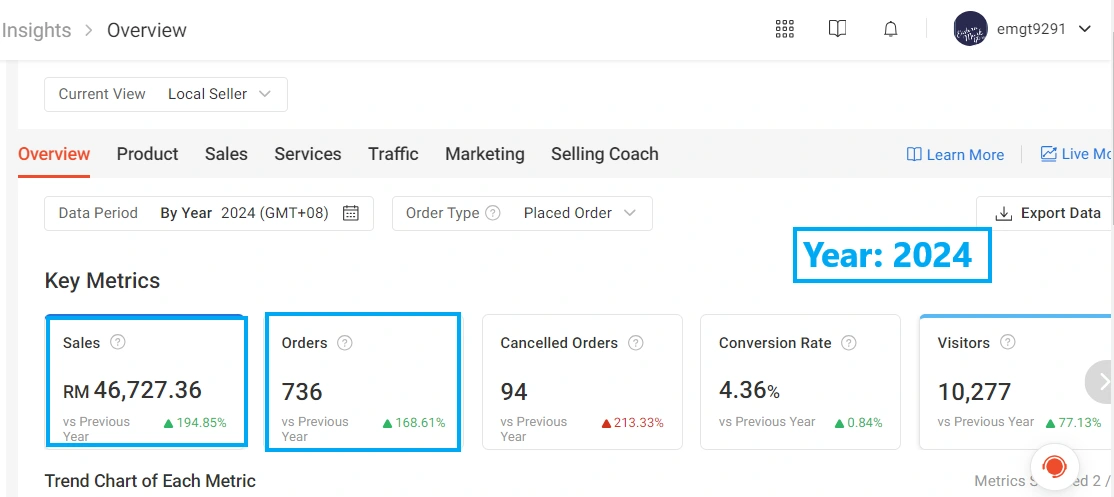
Task: Click the help icon next to Visitors
Action: (1008, 342)
